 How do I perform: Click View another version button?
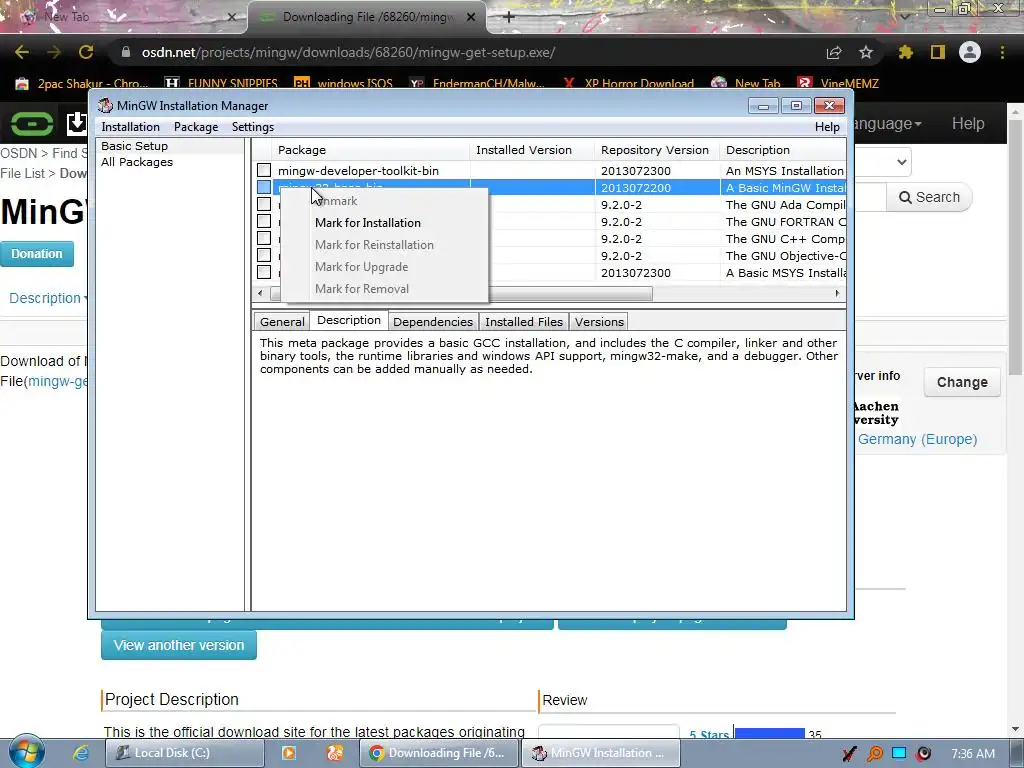pos(179,645)
